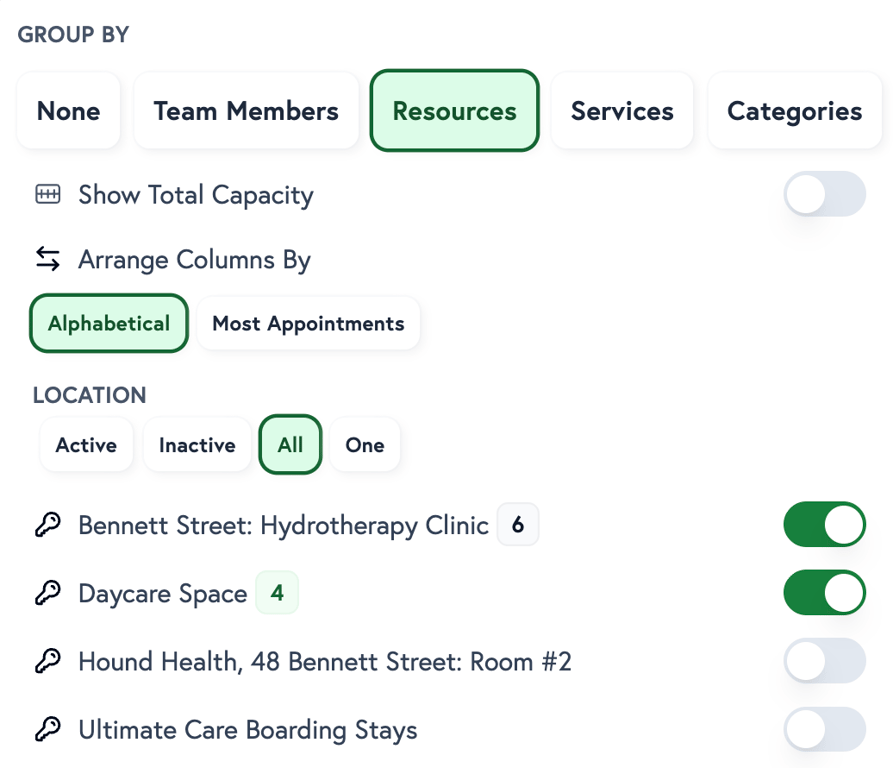Select the Services grouping option

pos(622,111)
